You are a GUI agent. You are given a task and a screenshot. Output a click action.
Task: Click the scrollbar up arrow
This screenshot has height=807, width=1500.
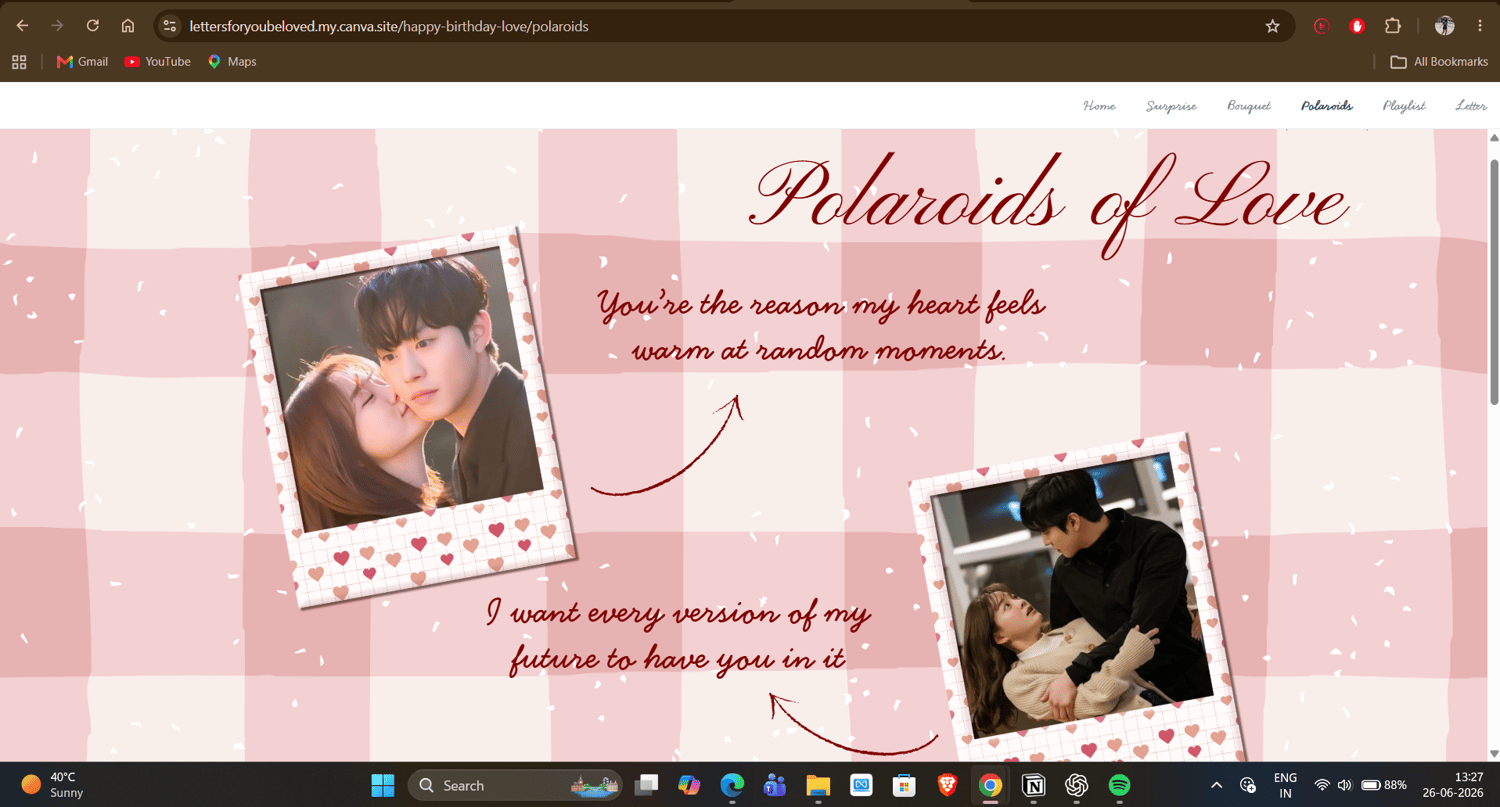point(1494,138)
